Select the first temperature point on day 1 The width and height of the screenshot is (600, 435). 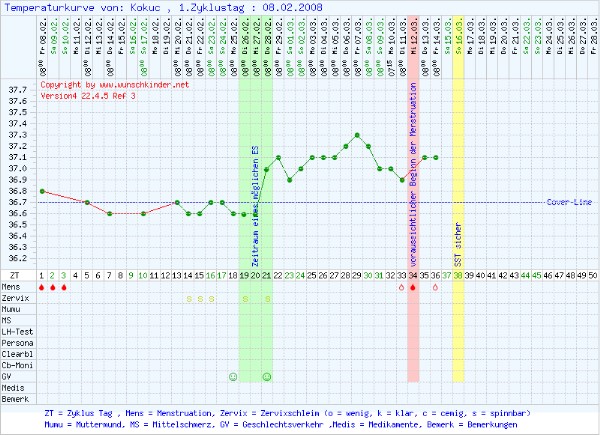[x=41, y=191]
